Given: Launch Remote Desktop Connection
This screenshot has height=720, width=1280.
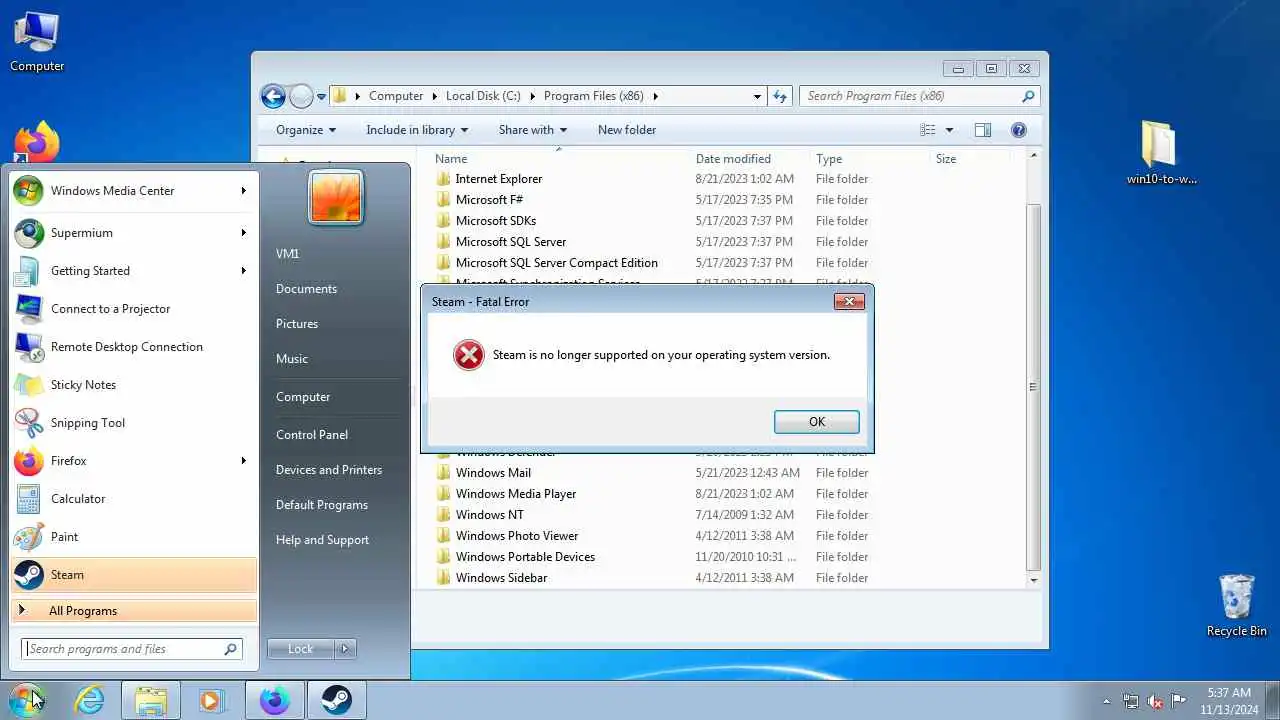Looking at the screenshot, I should (133, 347).
